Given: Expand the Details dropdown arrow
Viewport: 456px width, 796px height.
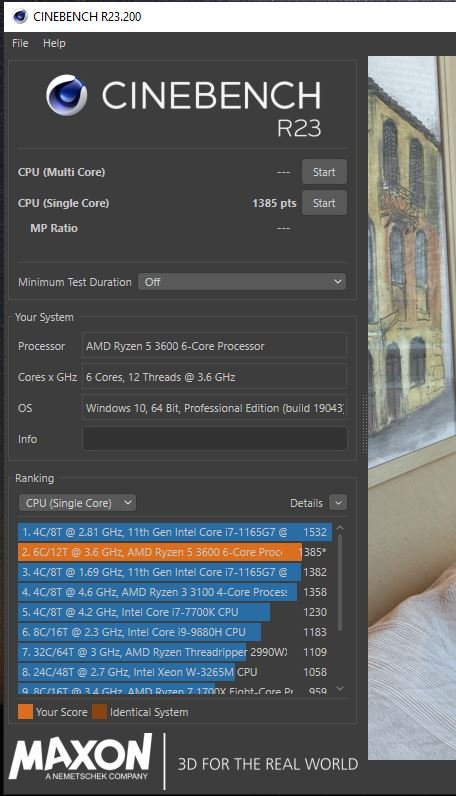Looking at the screenshot, I should click(x=338, y=503).
